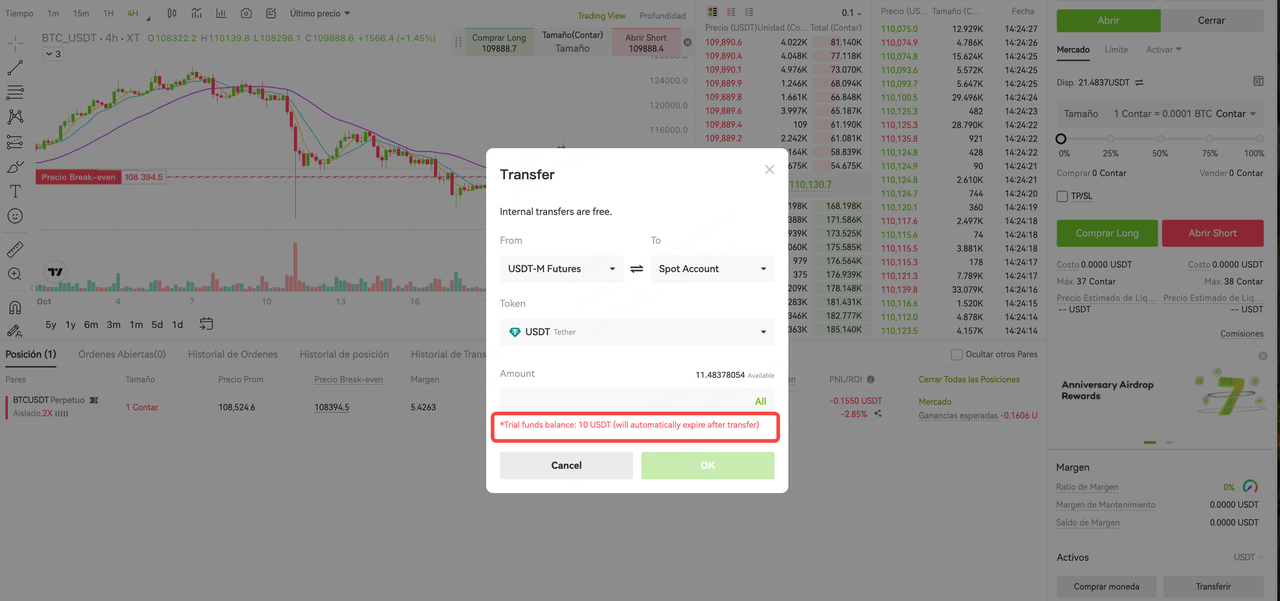Image resolution: width=1280 pixels, height=601 pixels.
Task: Select the crosshair cursor tool
Action: pyautogui.click(x=15, y=43)
